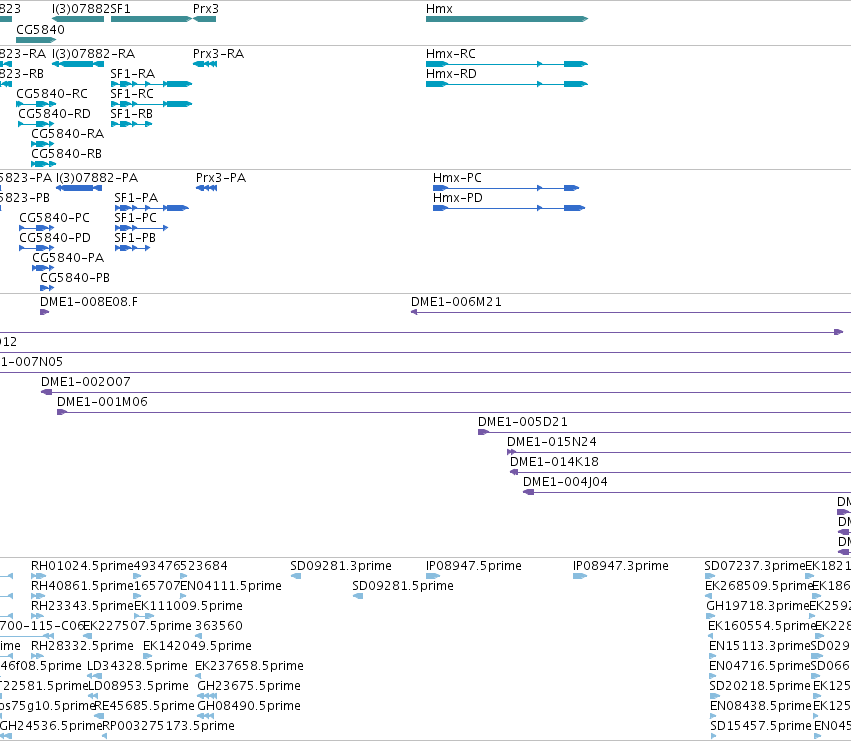This screenshot has width=851, height=741.
Task: Select the EK142049.5prime EST label
Action: (x=197, y=645)
